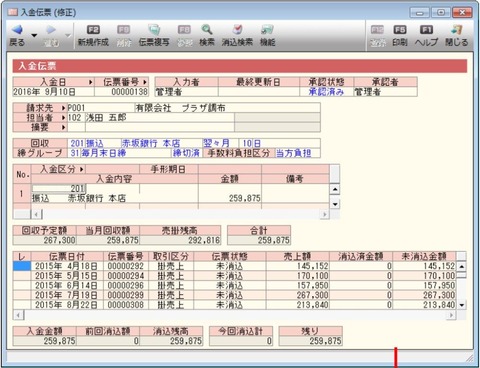
Task: Open the 請求先 lookup arrow
Action: [x=63, y=108]
